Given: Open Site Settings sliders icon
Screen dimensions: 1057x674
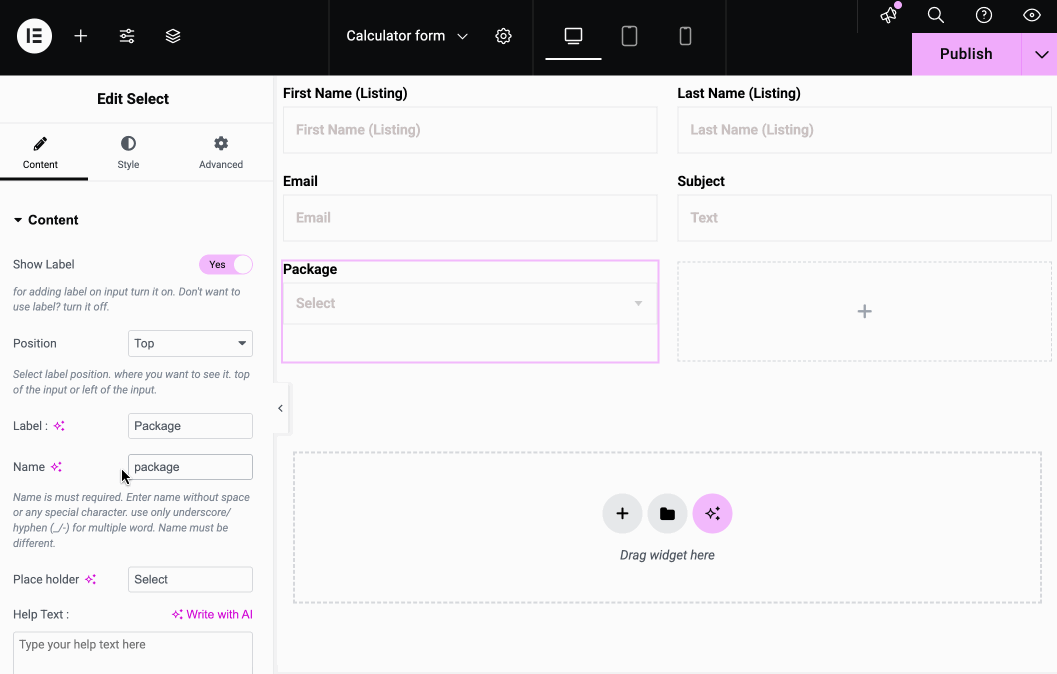Looking at the screenshot, I should pyautogui.click(x=126, y=35).
